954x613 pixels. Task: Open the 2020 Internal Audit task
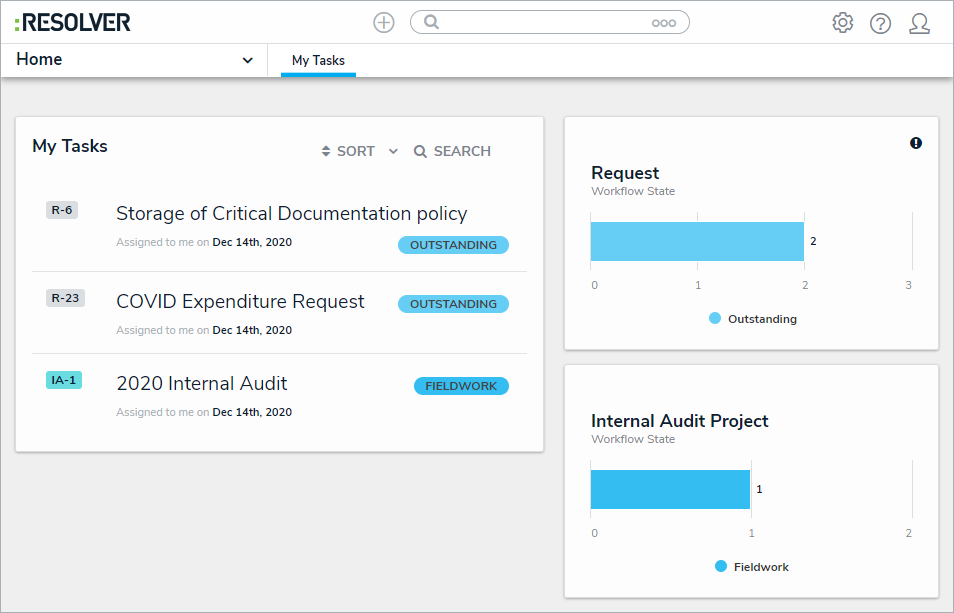(x=201, y=384)
